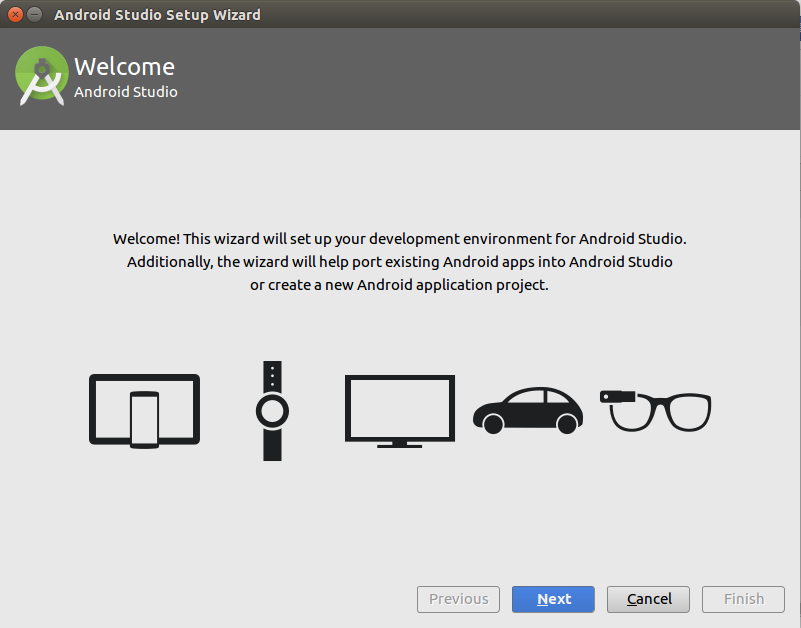Click the line 'or create a new Android application project.'

[399, 285]
